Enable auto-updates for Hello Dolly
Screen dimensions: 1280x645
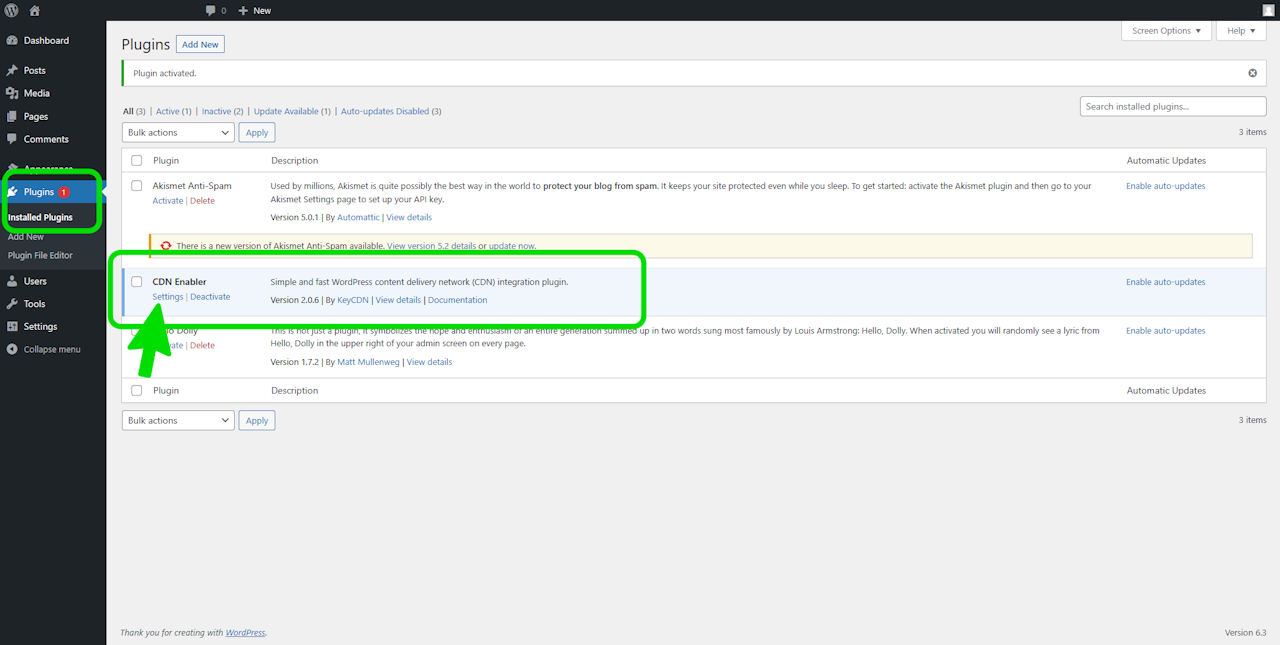point(1165,331)
